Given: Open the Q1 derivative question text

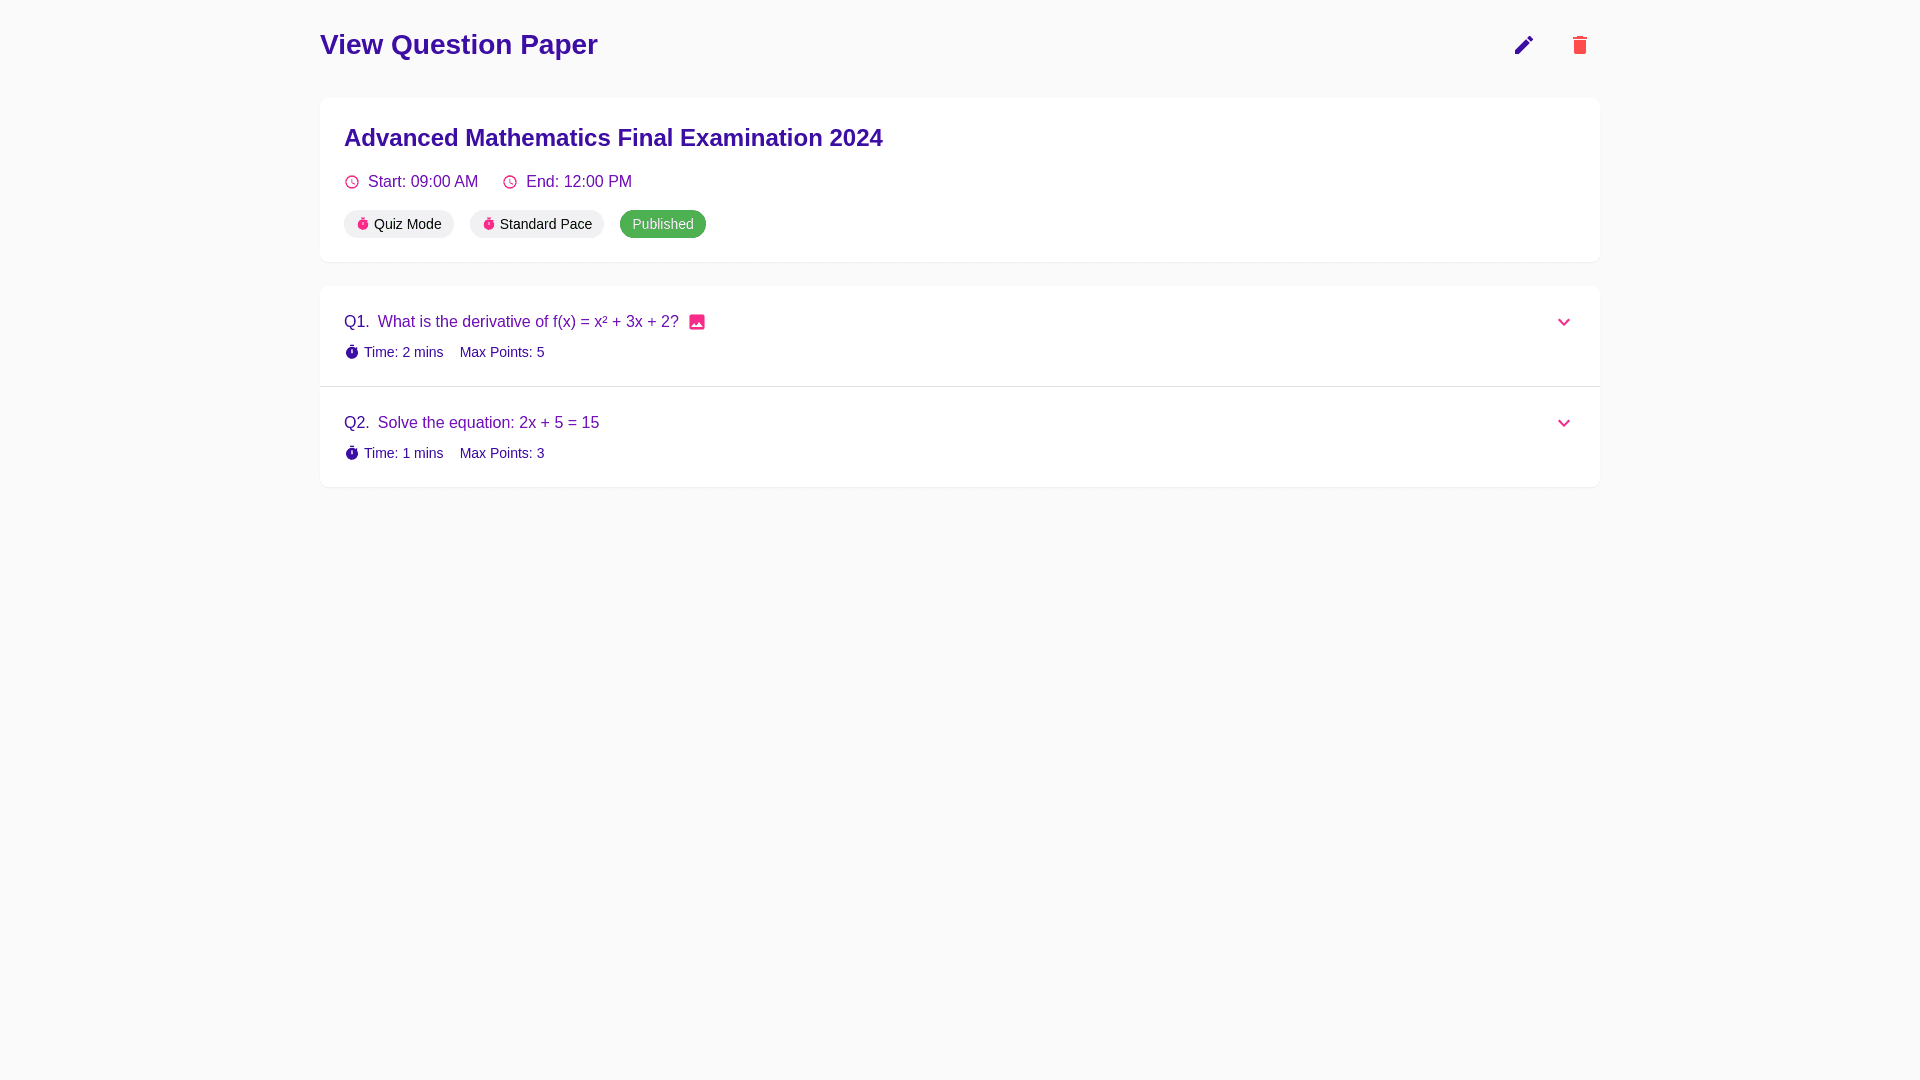Looking at the screenshot, I should [528, 322].
